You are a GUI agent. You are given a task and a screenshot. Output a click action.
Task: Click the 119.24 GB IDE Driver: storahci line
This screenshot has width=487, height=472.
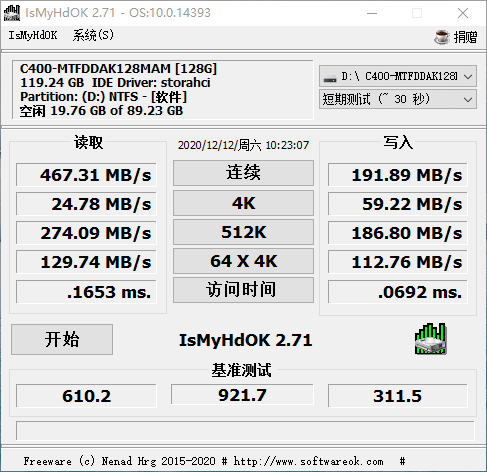[x=115, y=83]
